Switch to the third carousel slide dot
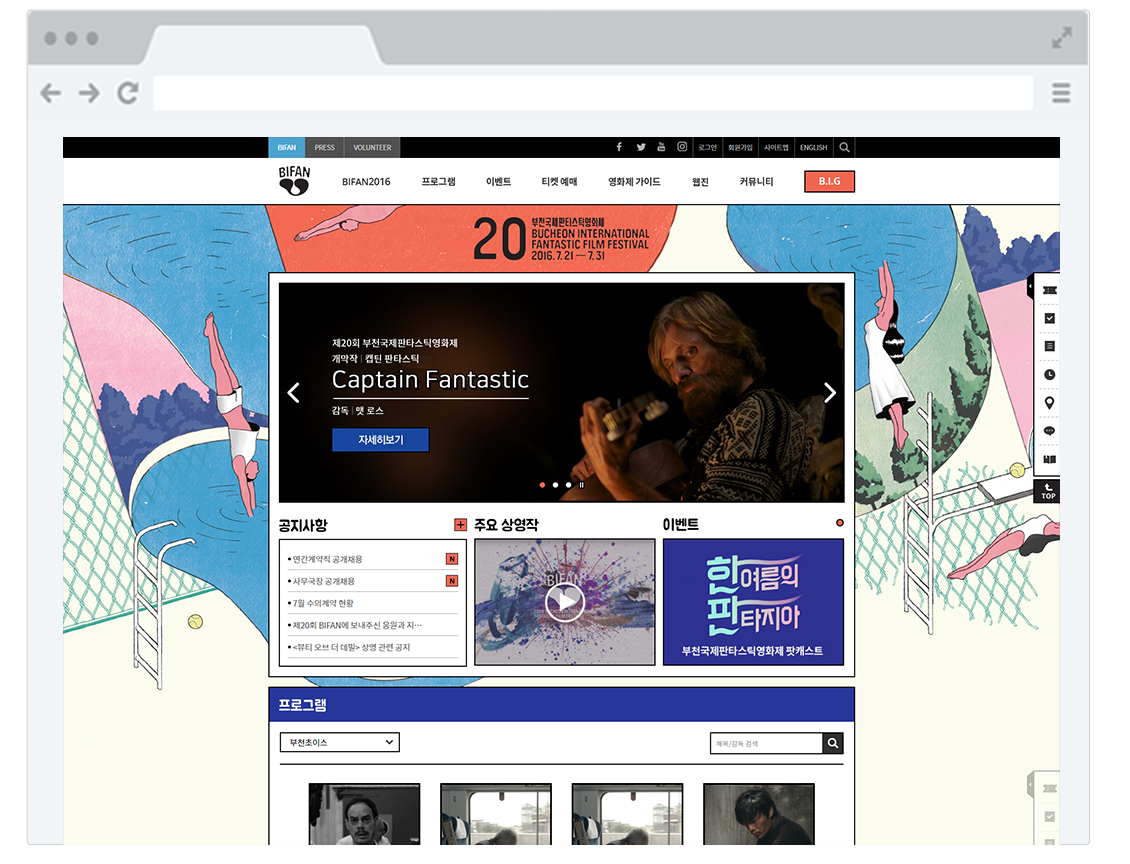This screenshot has height=864, width=1130. (568, 485)
